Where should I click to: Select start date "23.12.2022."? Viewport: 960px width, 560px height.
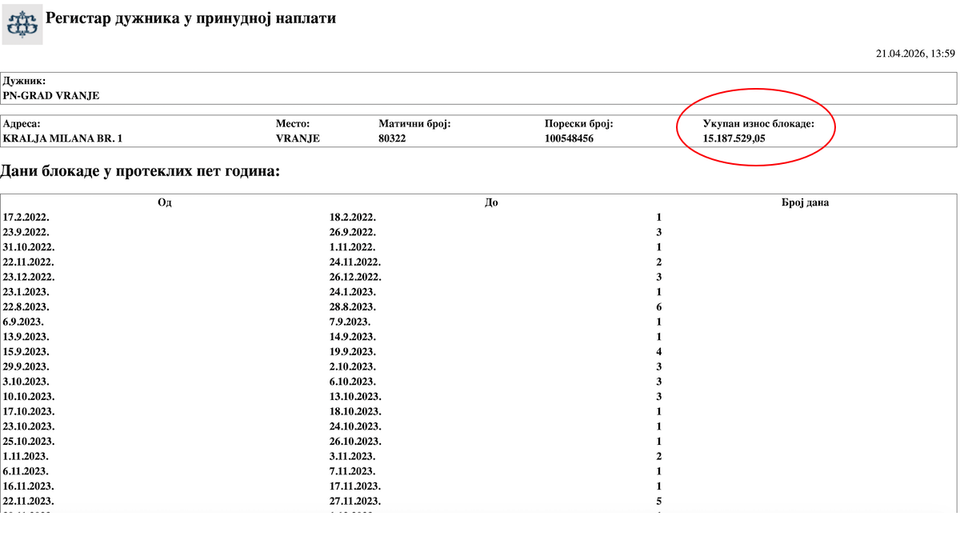tap(29, 277)
